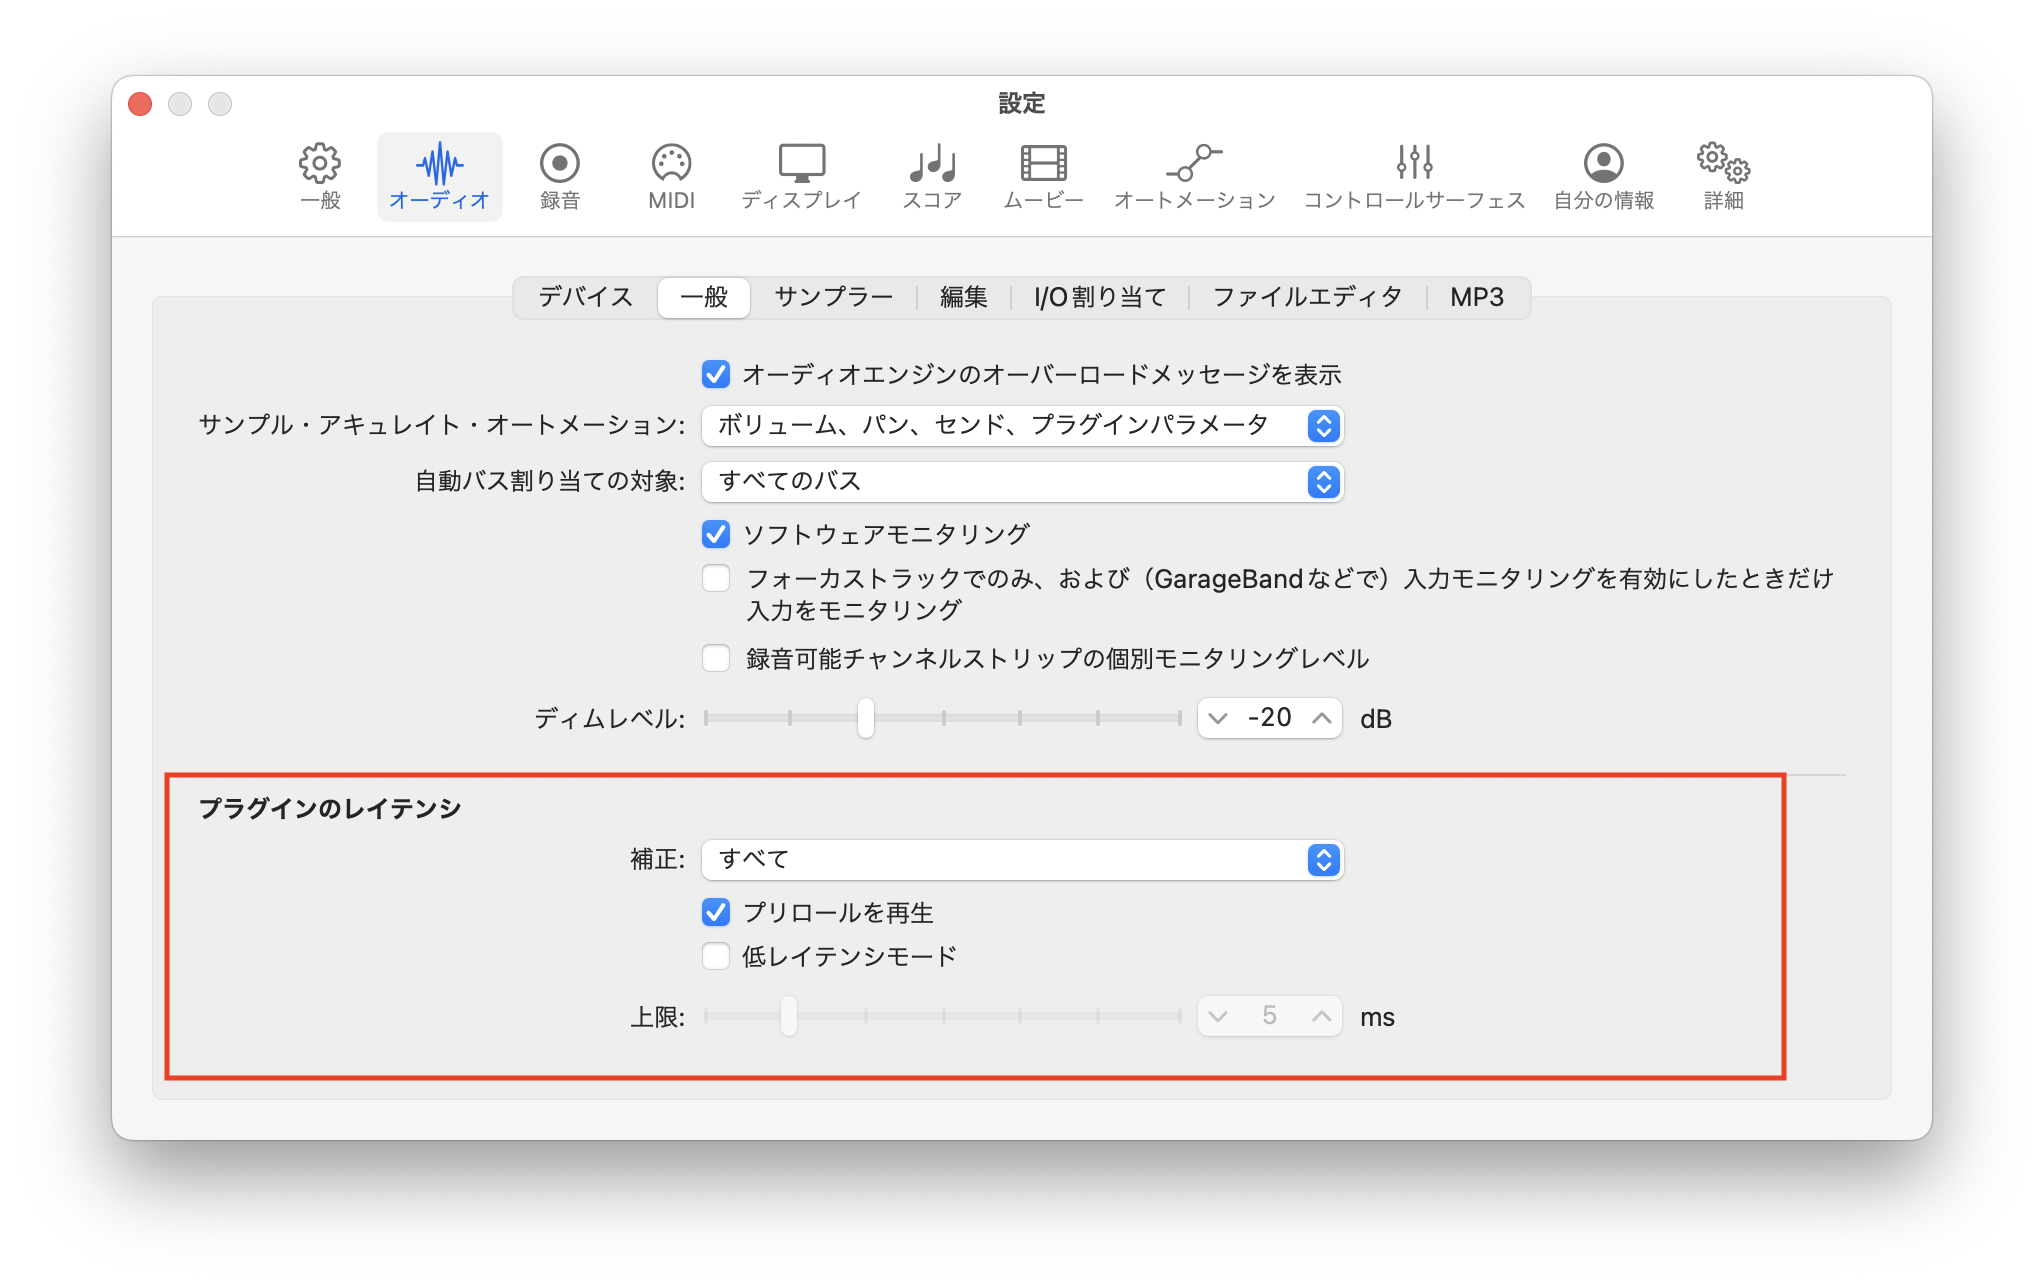Select the オートメーション (Automation) icon

tap(1194, 164)
